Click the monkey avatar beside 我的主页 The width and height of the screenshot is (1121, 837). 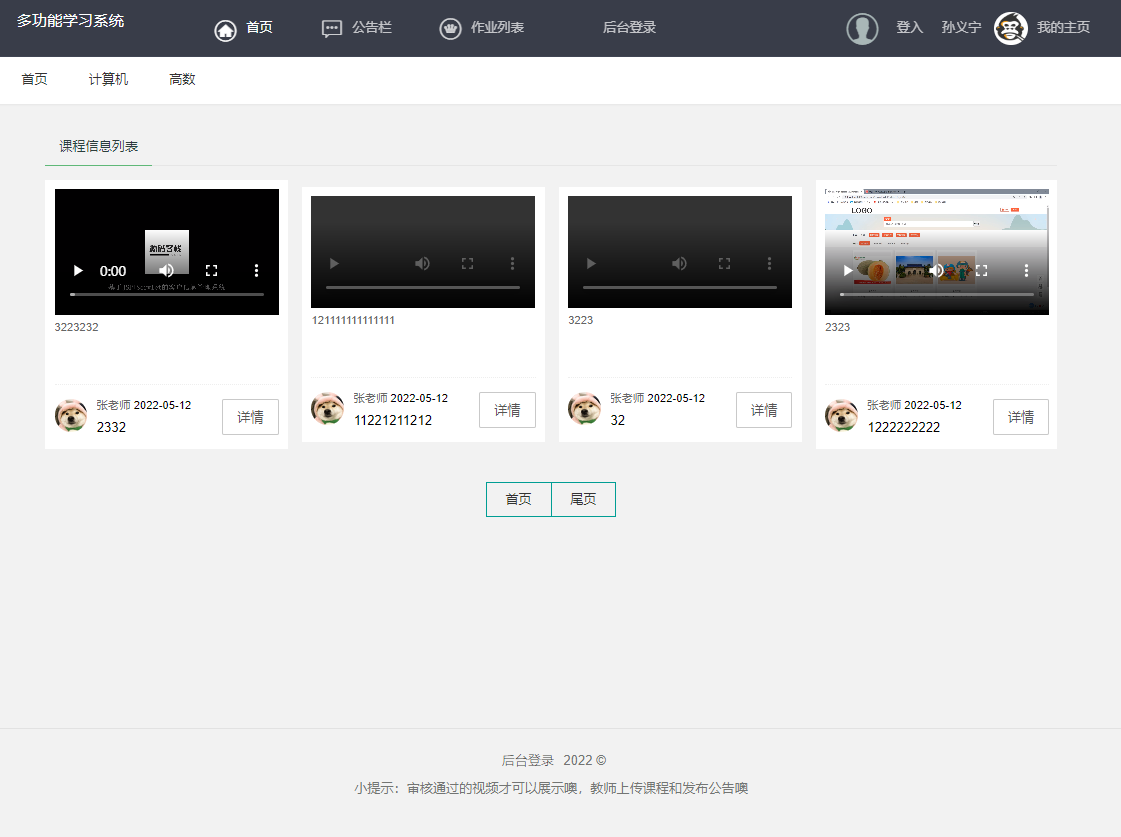pyautogui.click(x=1011, y=29)
